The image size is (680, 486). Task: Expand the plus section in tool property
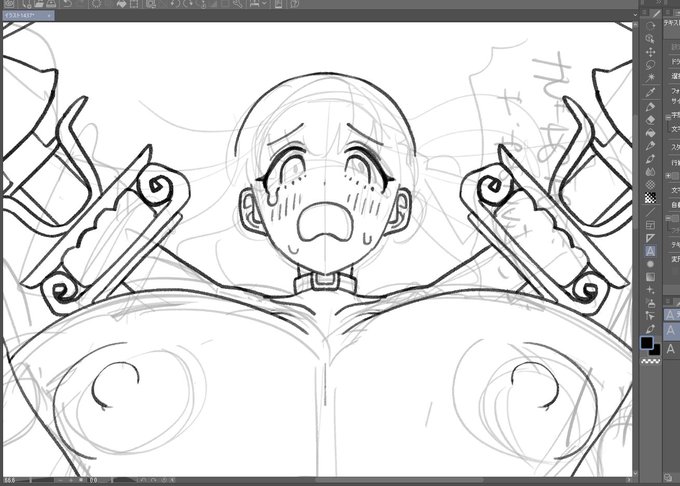pos(668,175)
